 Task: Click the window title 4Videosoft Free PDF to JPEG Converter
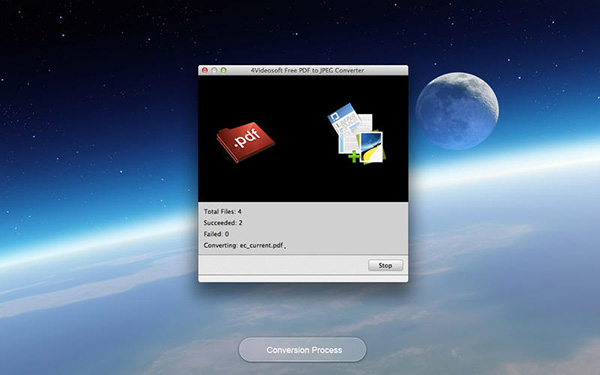point(307,70)
